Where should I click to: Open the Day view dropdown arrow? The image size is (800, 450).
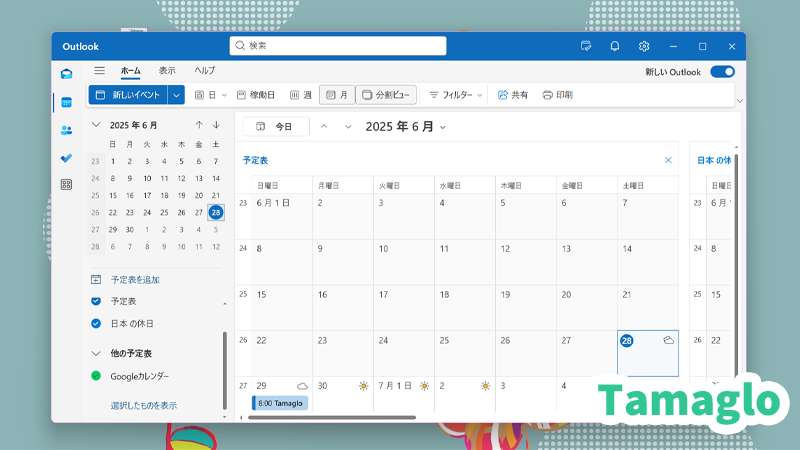tap(224, 95)
